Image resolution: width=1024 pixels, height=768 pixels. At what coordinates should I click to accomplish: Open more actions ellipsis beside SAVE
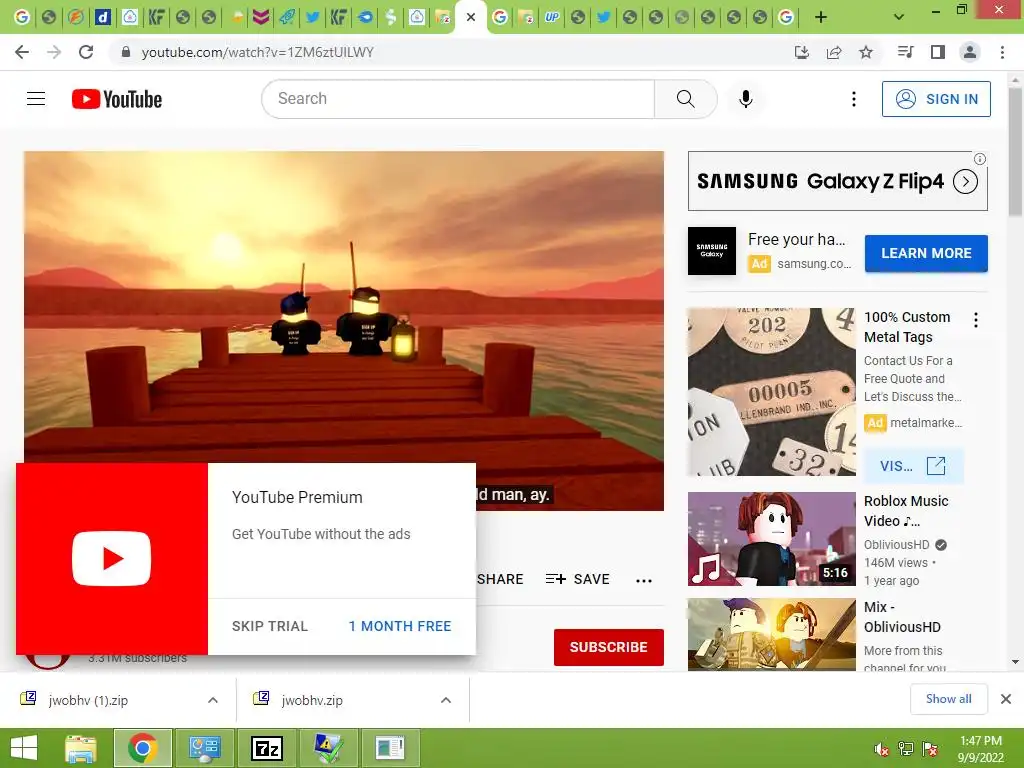[644, 580]
